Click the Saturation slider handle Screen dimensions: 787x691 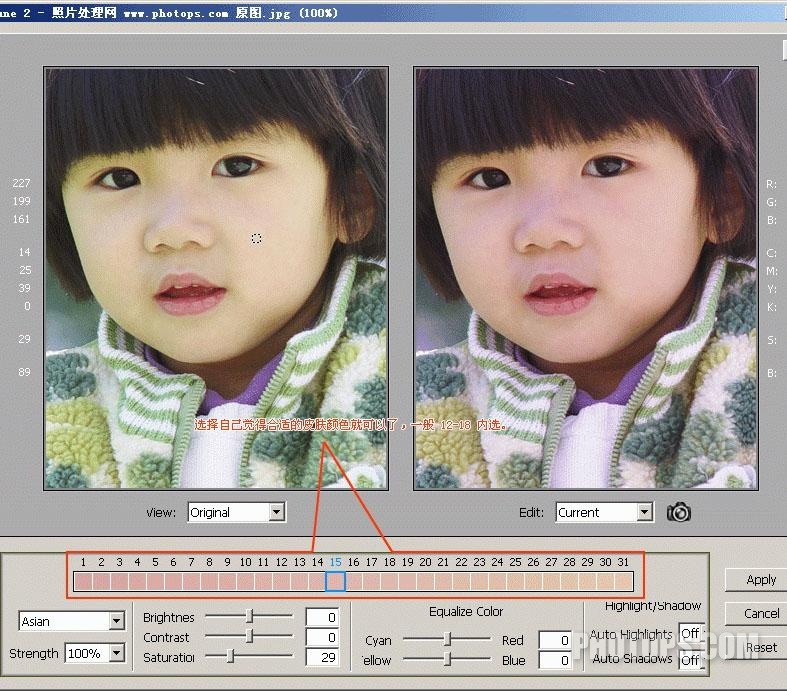230,656
